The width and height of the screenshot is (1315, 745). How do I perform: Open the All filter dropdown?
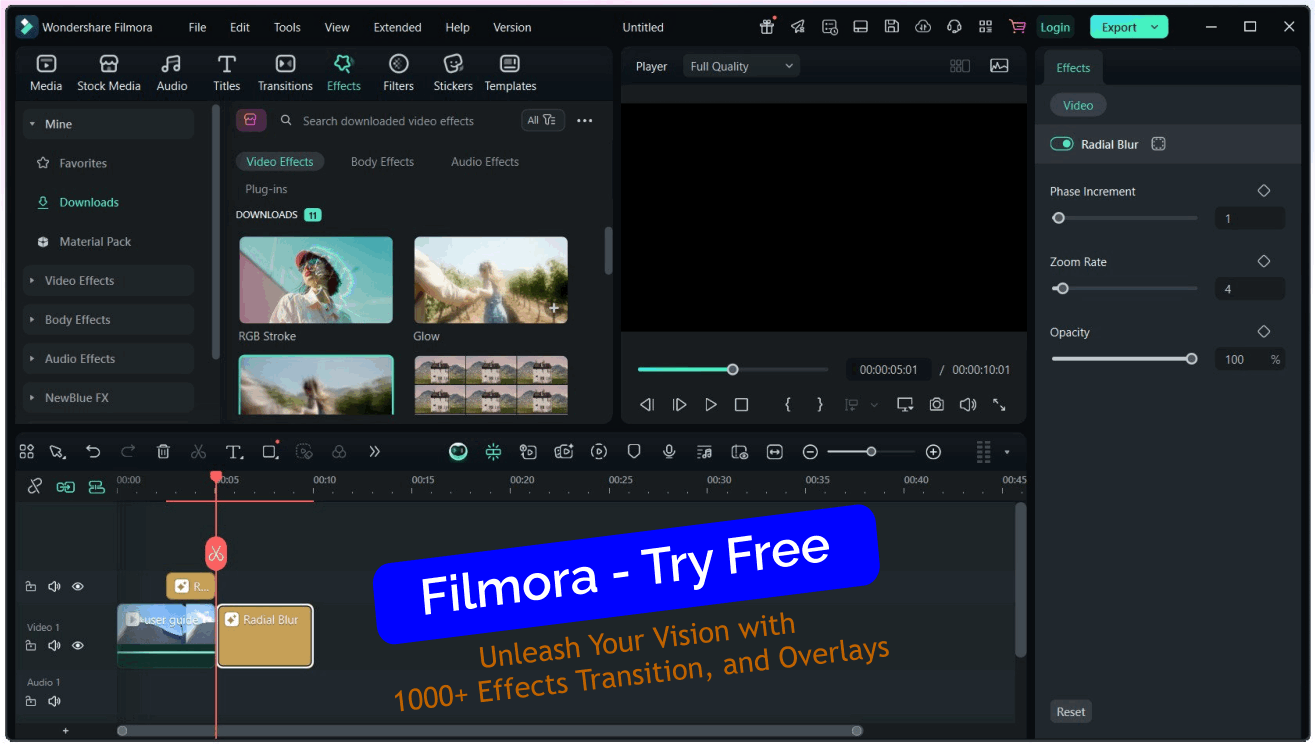click(x=543, y=120)
